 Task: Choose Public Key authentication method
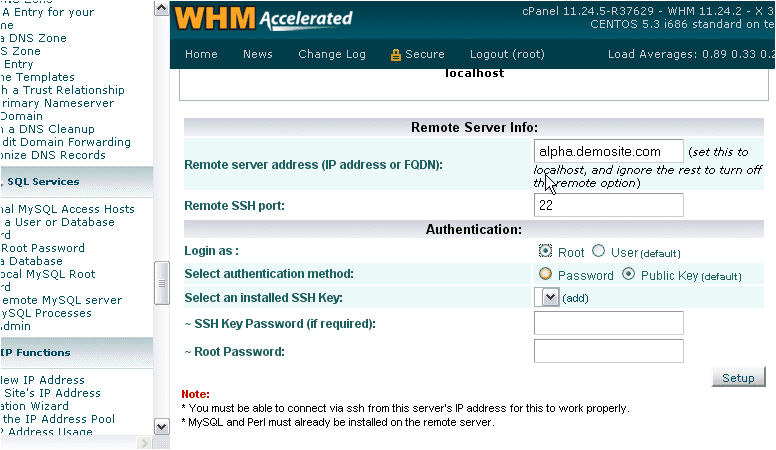point(628,274)
